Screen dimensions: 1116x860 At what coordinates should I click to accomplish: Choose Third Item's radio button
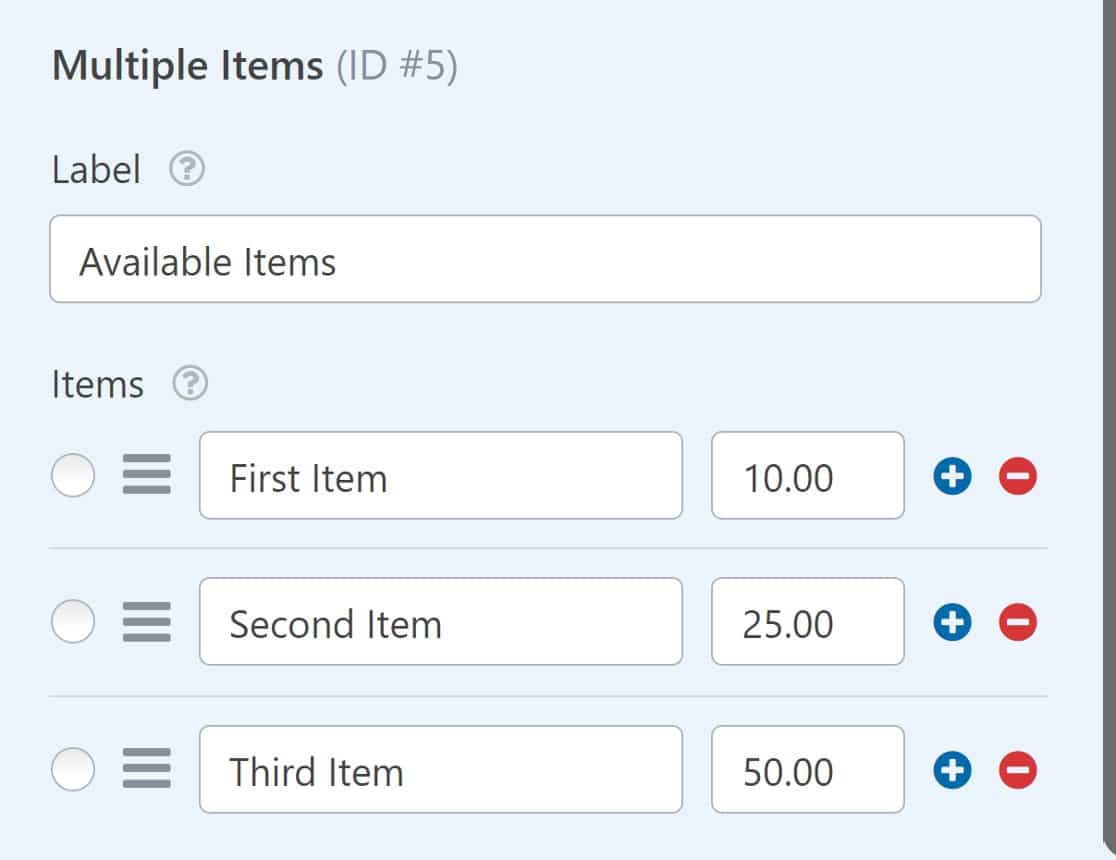(x=71, y=769)
